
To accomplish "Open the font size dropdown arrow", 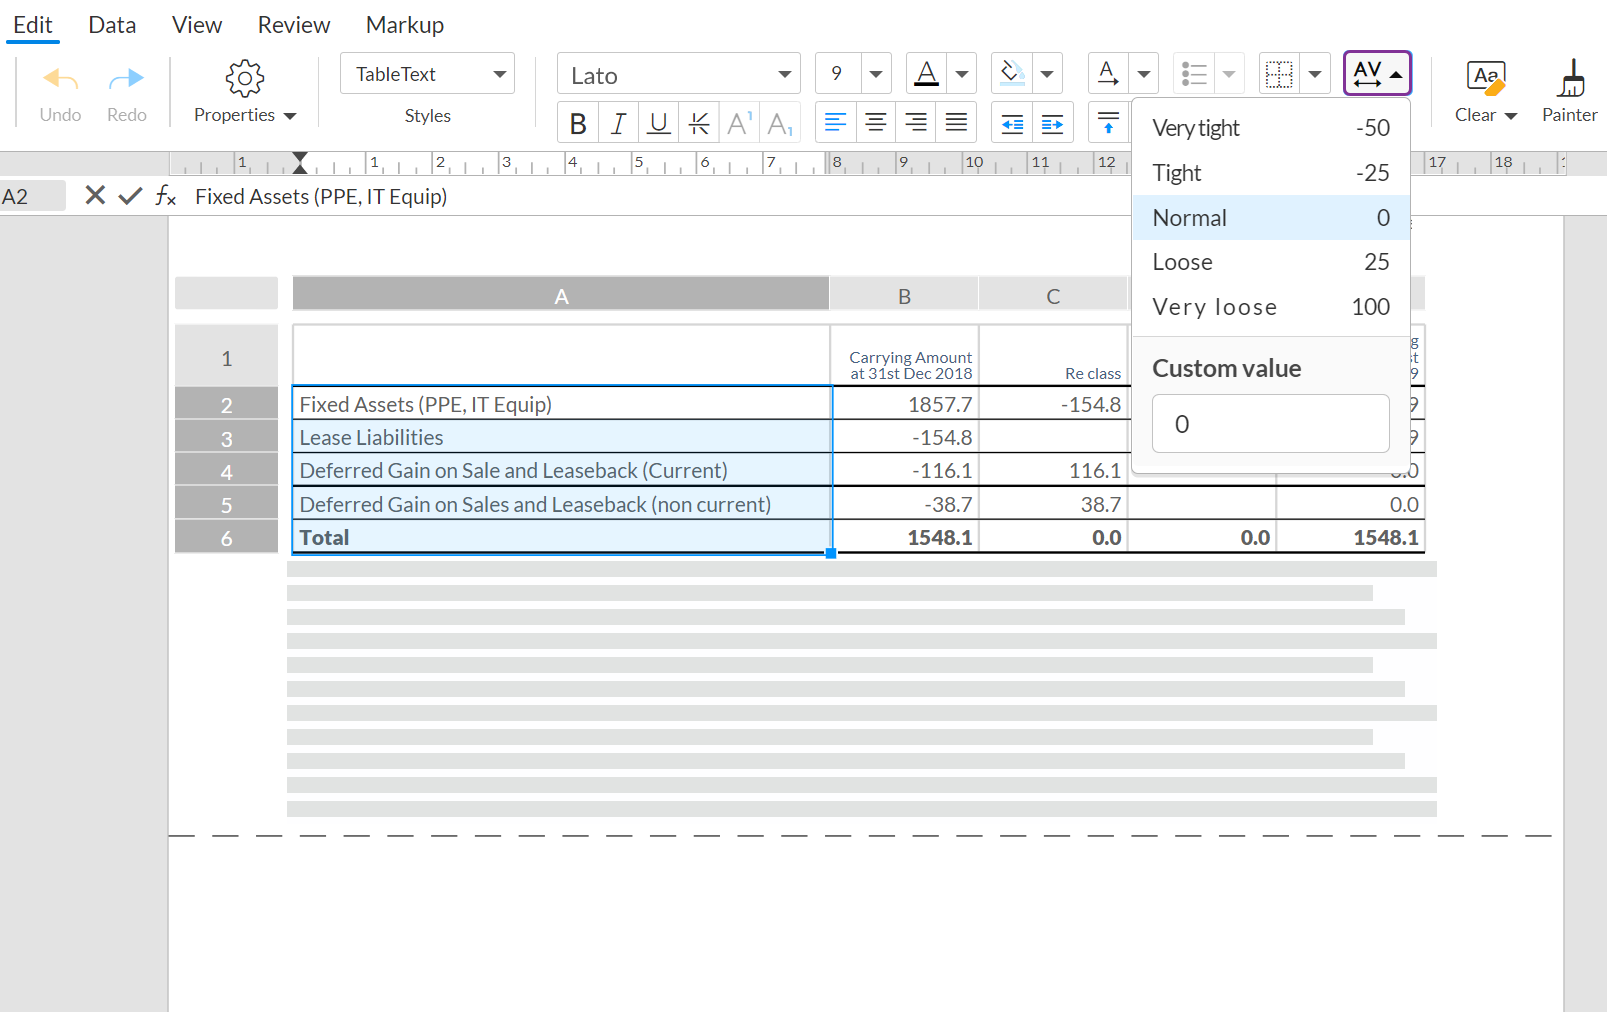I will (876, 74).
